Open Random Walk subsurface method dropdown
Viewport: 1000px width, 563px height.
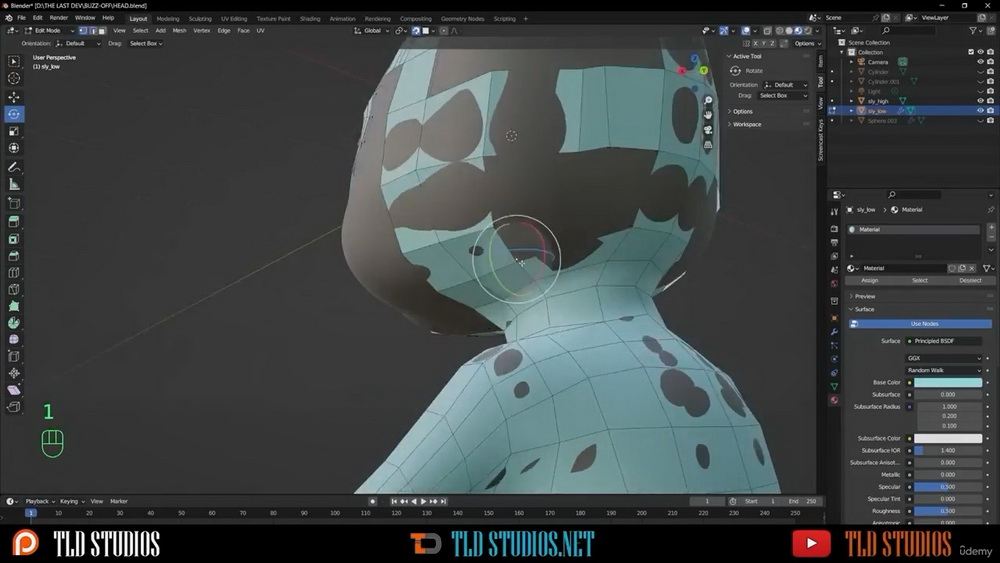944,370
